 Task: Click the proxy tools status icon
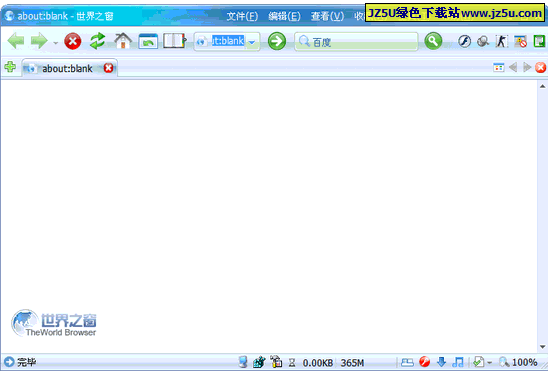point(276,362)
